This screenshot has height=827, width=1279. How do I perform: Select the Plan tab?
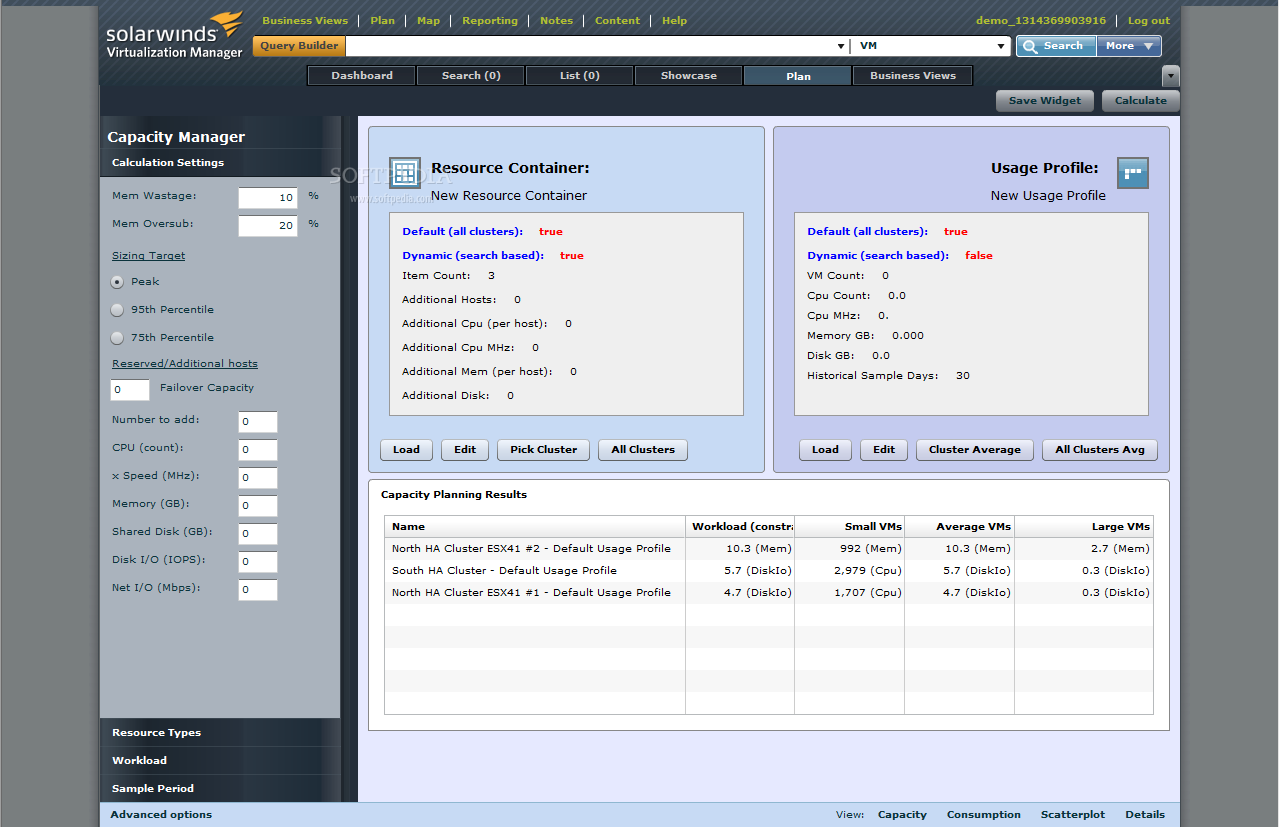click(798, 76)
